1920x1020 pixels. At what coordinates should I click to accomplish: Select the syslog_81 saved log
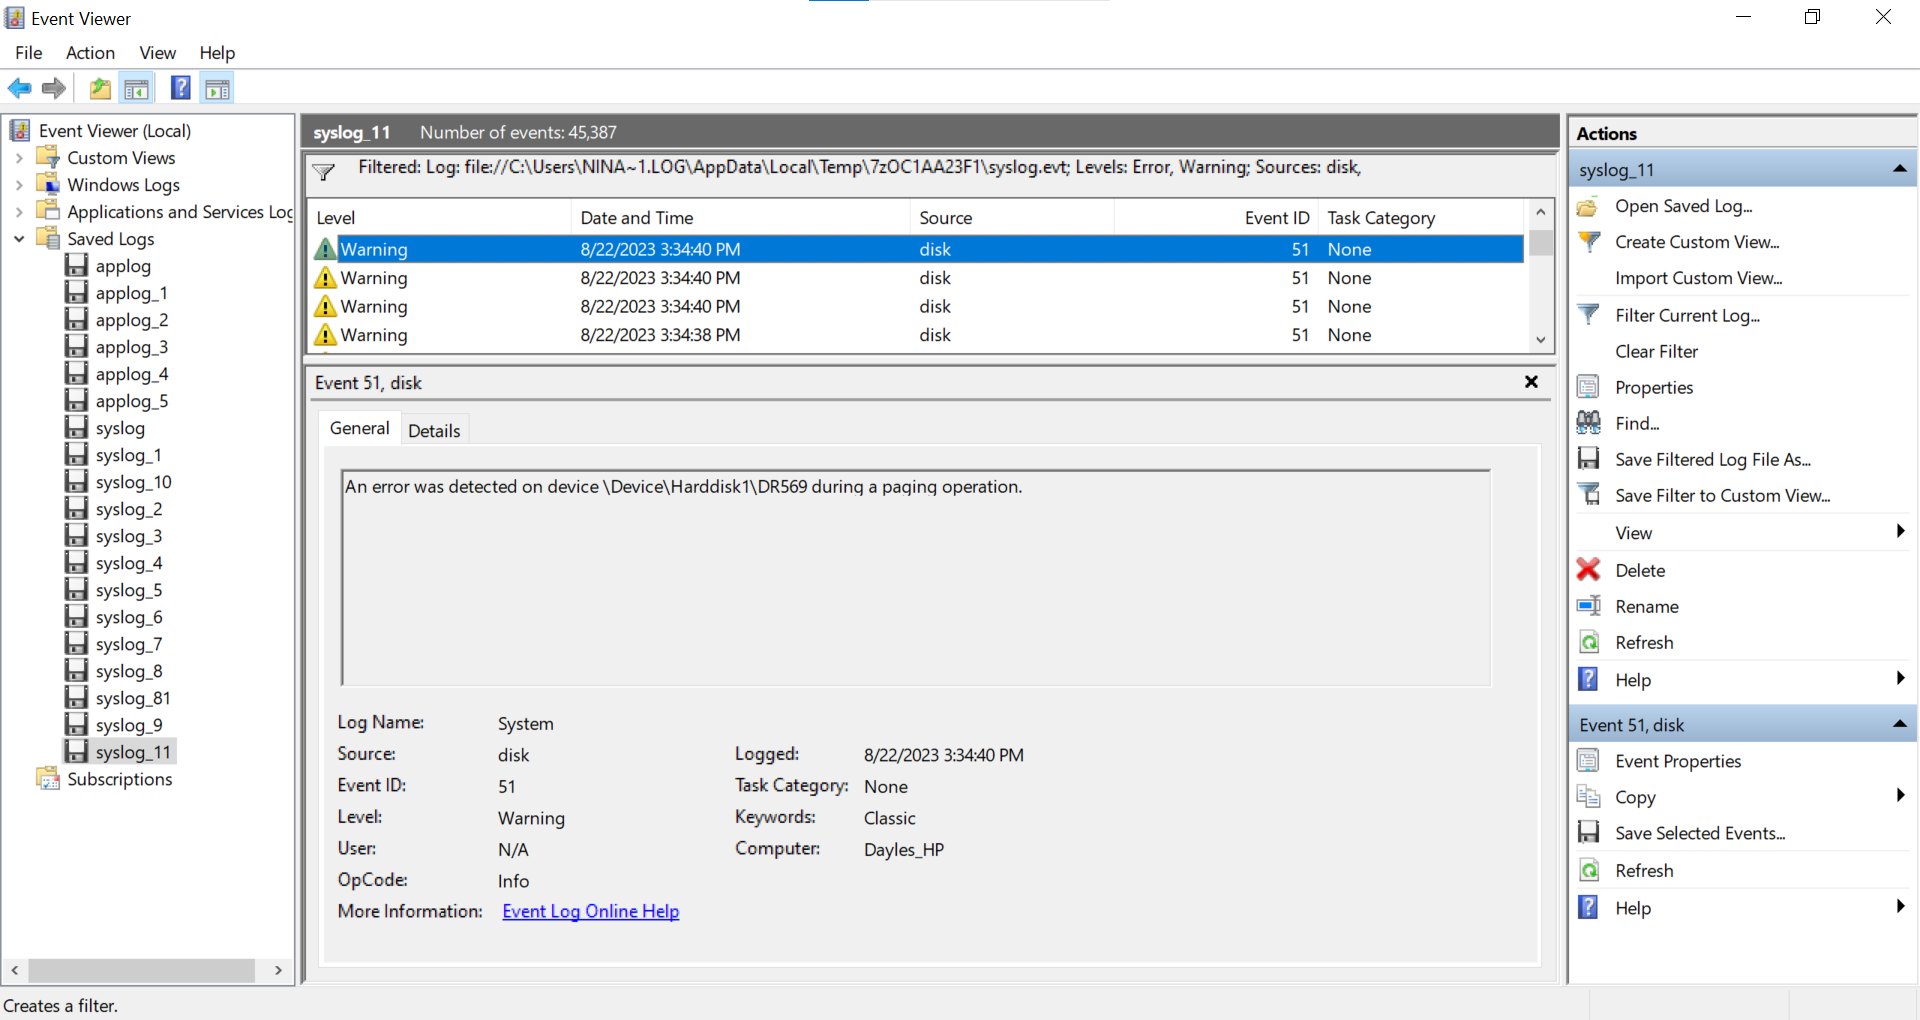coord(131,697)
